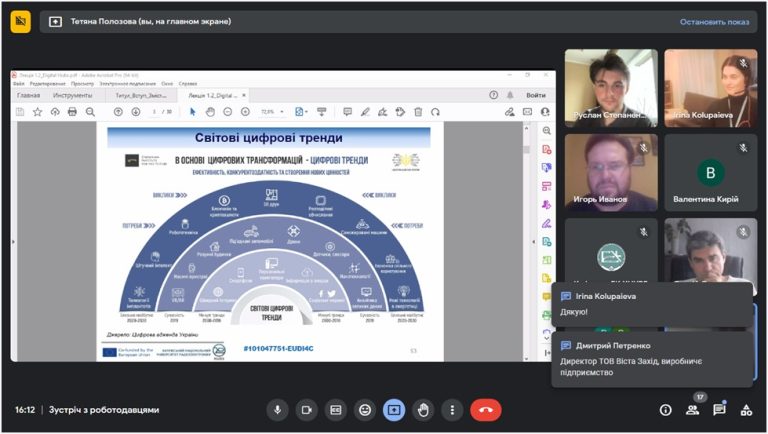Click the star bookmark icon in Acrobat toolbar

pos(37,112)
